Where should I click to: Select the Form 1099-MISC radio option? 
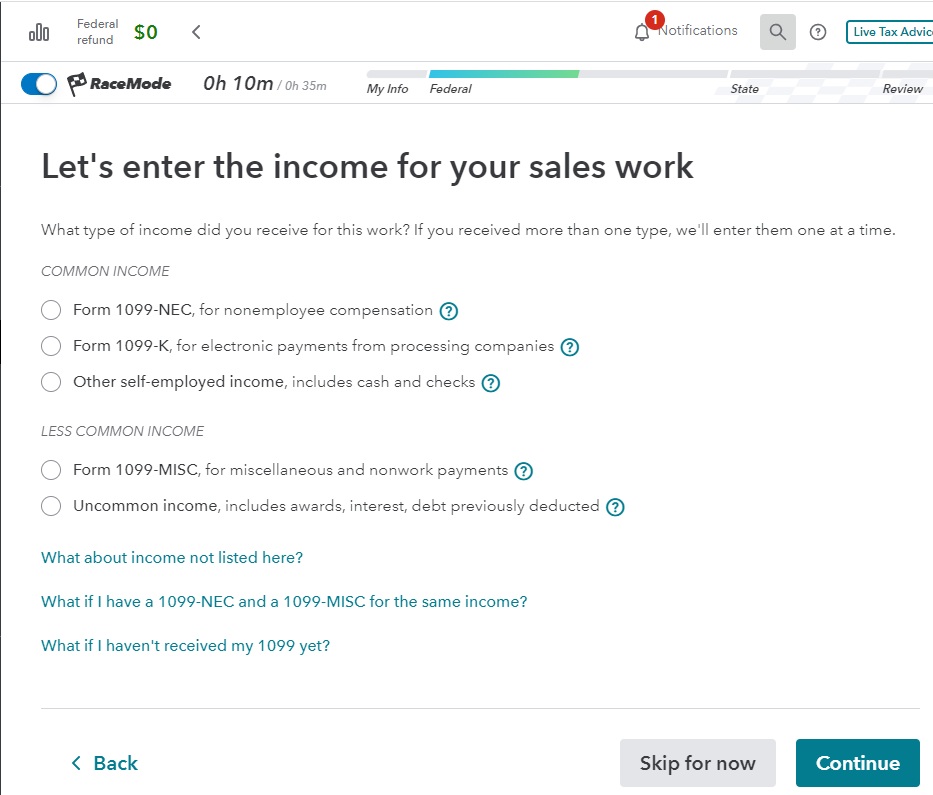click(51, 470)
